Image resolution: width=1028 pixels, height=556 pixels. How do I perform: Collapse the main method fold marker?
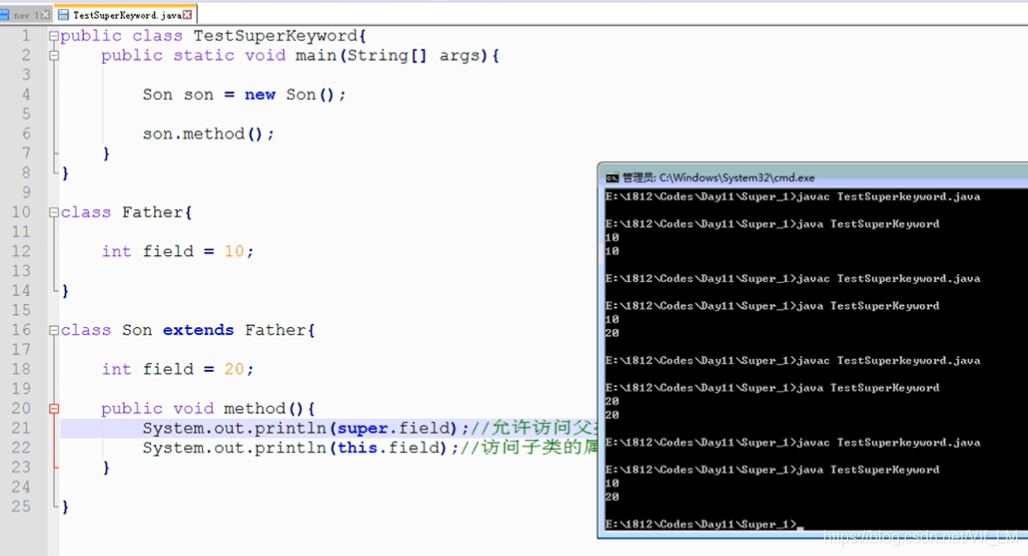pos(54,56)
